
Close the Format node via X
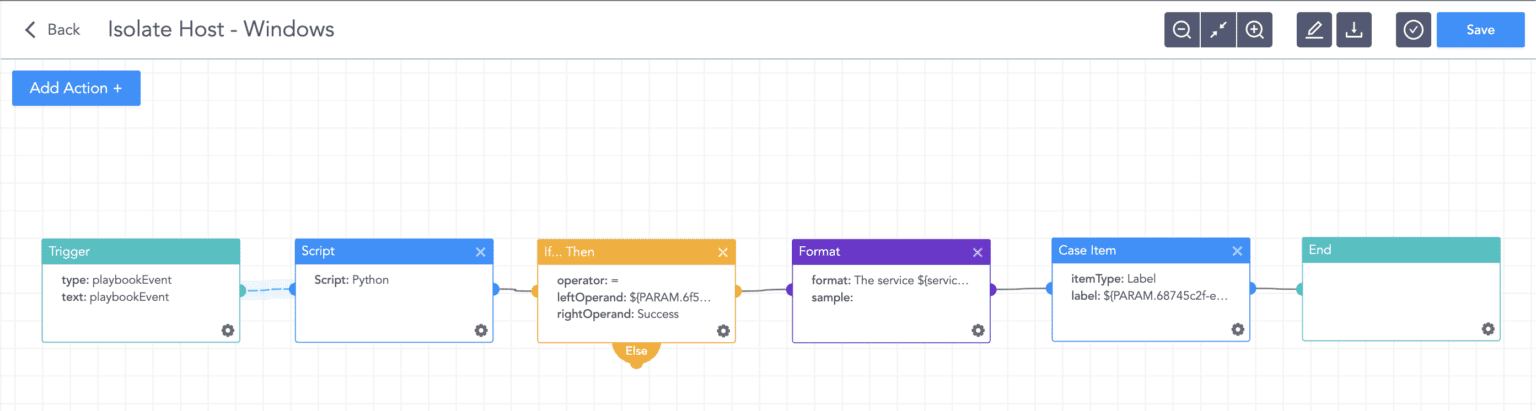pos(978,253)
